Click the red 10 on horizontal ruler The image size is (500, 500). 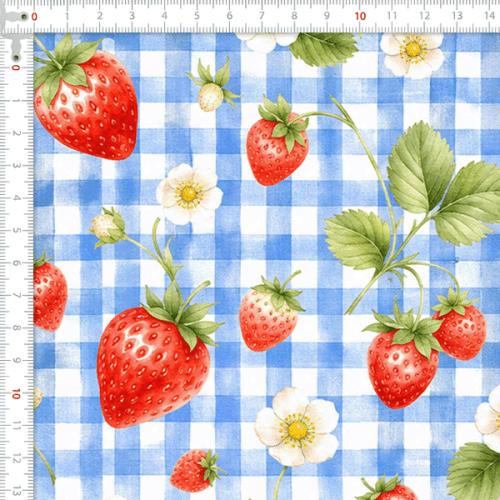360,16
